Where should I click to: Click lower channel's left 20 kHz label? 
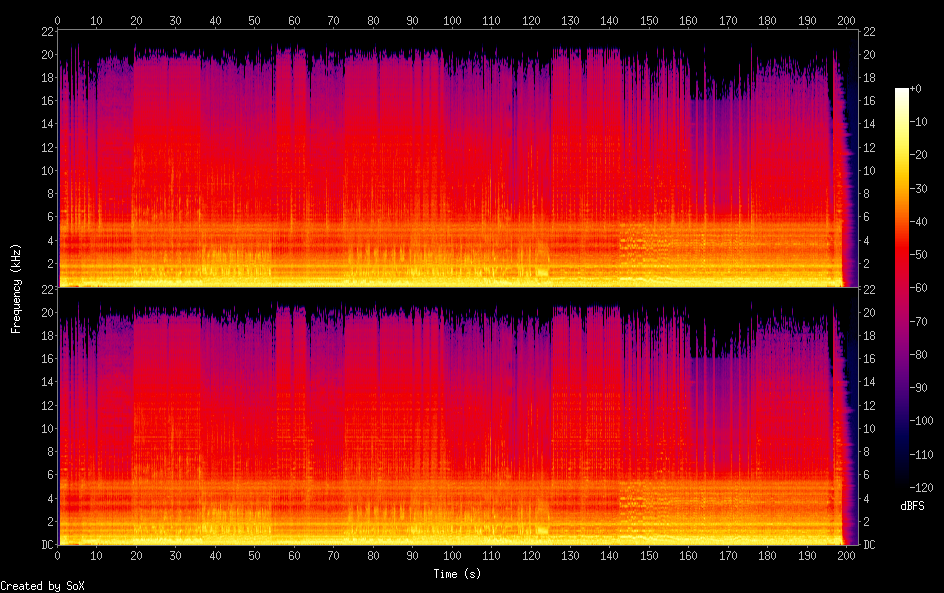pos(46,313)
